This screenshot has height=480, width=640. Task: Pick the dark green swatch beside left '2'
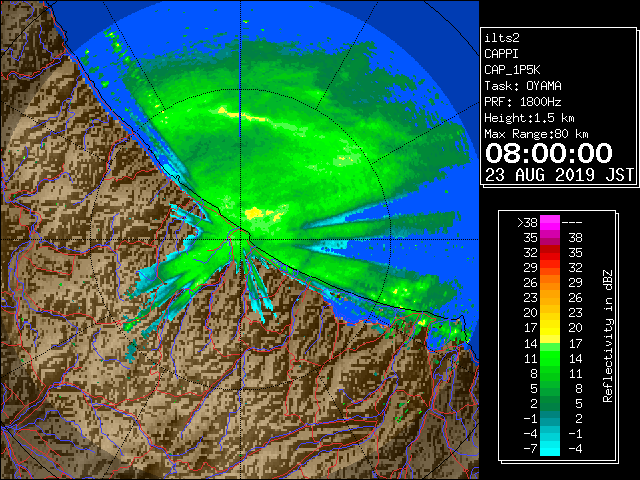[550, 403]
